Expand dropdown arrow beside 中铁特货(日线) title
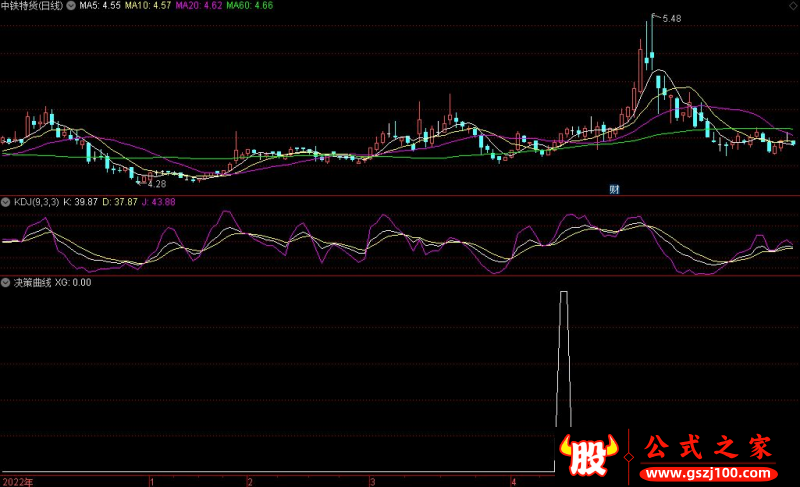 [69, 6]
